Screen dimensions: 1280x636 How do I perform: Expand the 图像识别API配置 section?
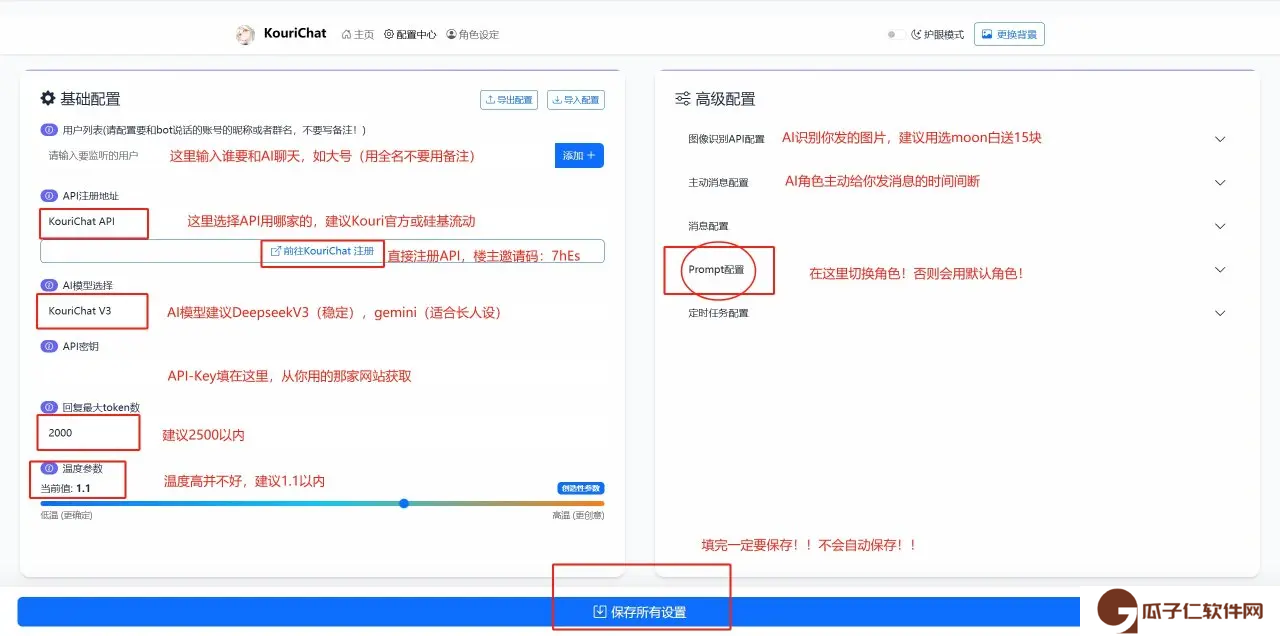tap(956, 139)
